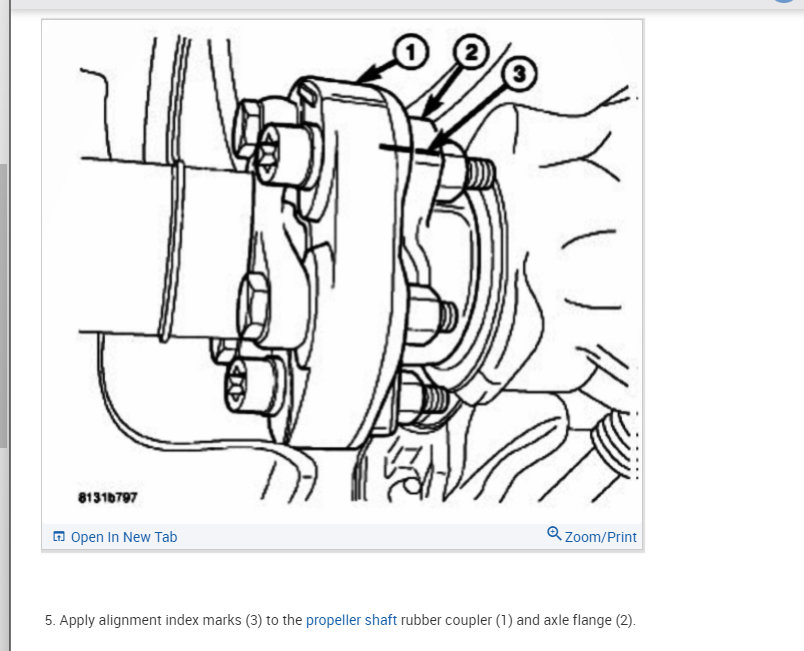Click the open-in-new-tab icon
The height and width of the screenshot is (651, 804).
click(x=59, y=537)
